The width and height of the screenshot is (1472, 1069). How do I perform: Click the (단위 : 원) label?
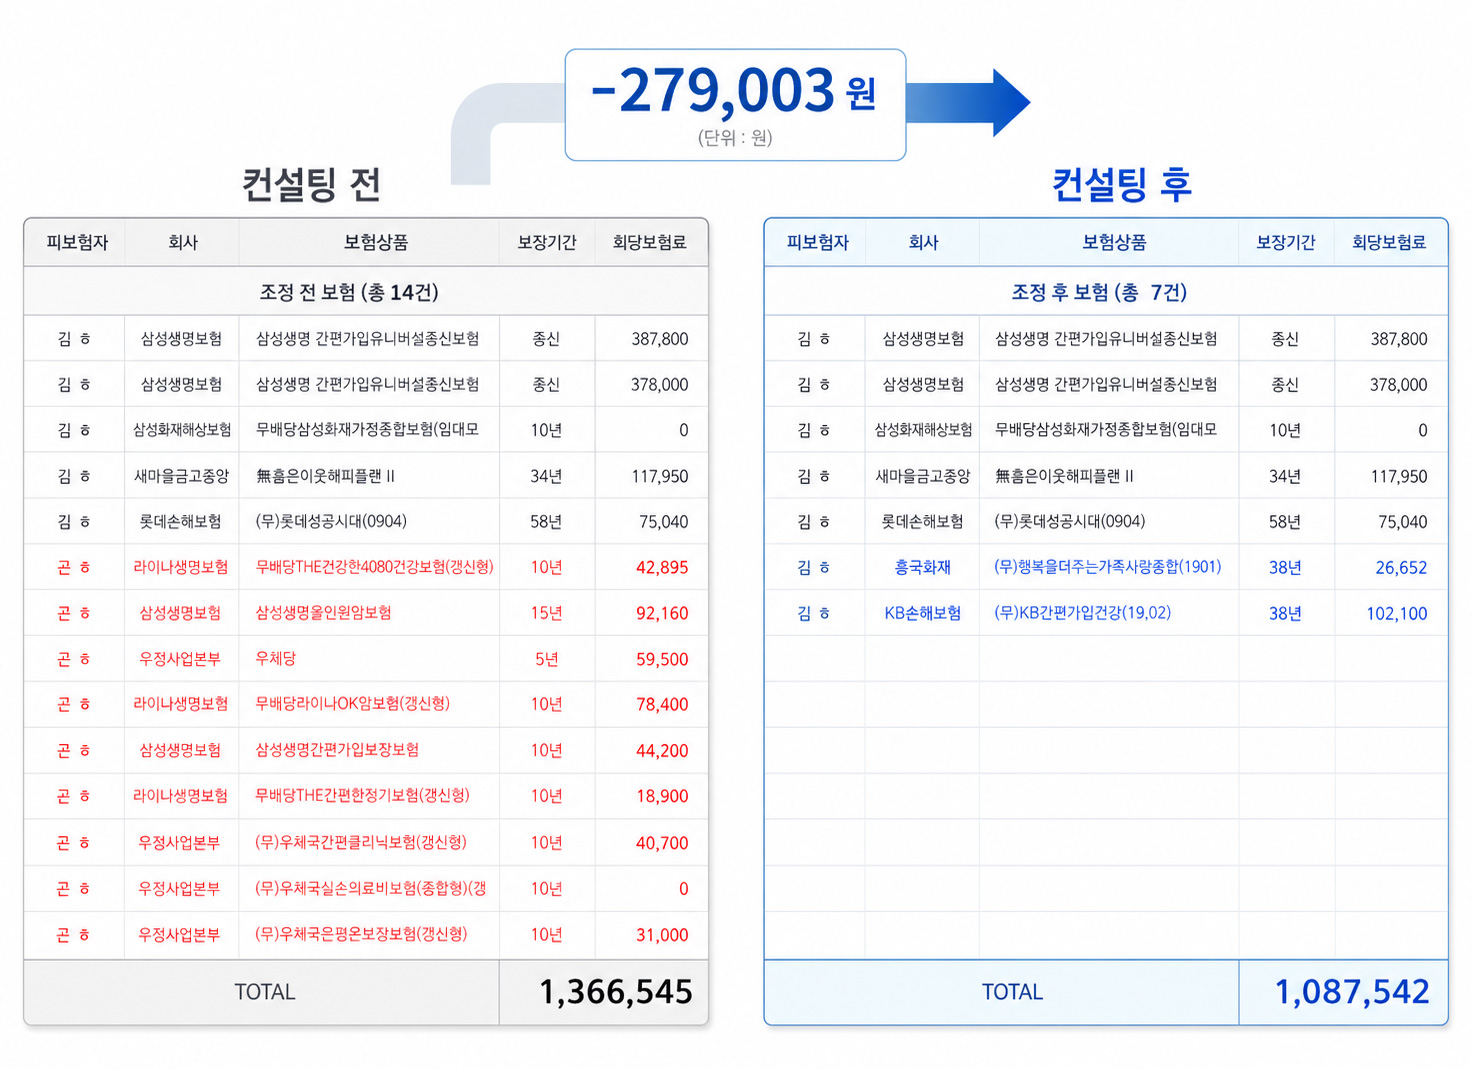tap(735, 139)
